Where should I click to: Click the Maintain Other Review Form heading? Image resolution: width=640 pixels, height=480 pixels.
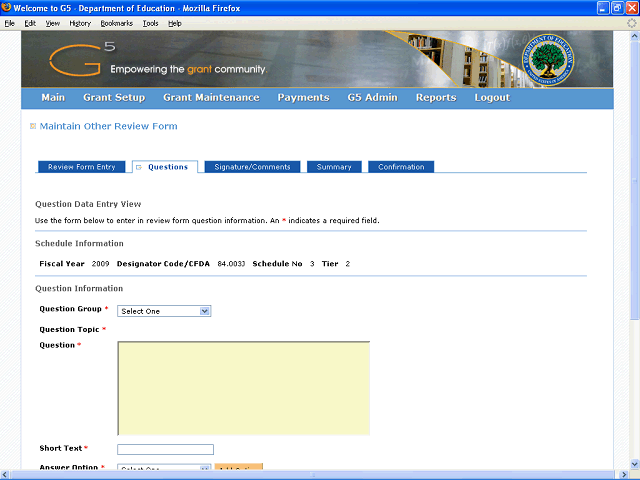(x=109, y=126)
